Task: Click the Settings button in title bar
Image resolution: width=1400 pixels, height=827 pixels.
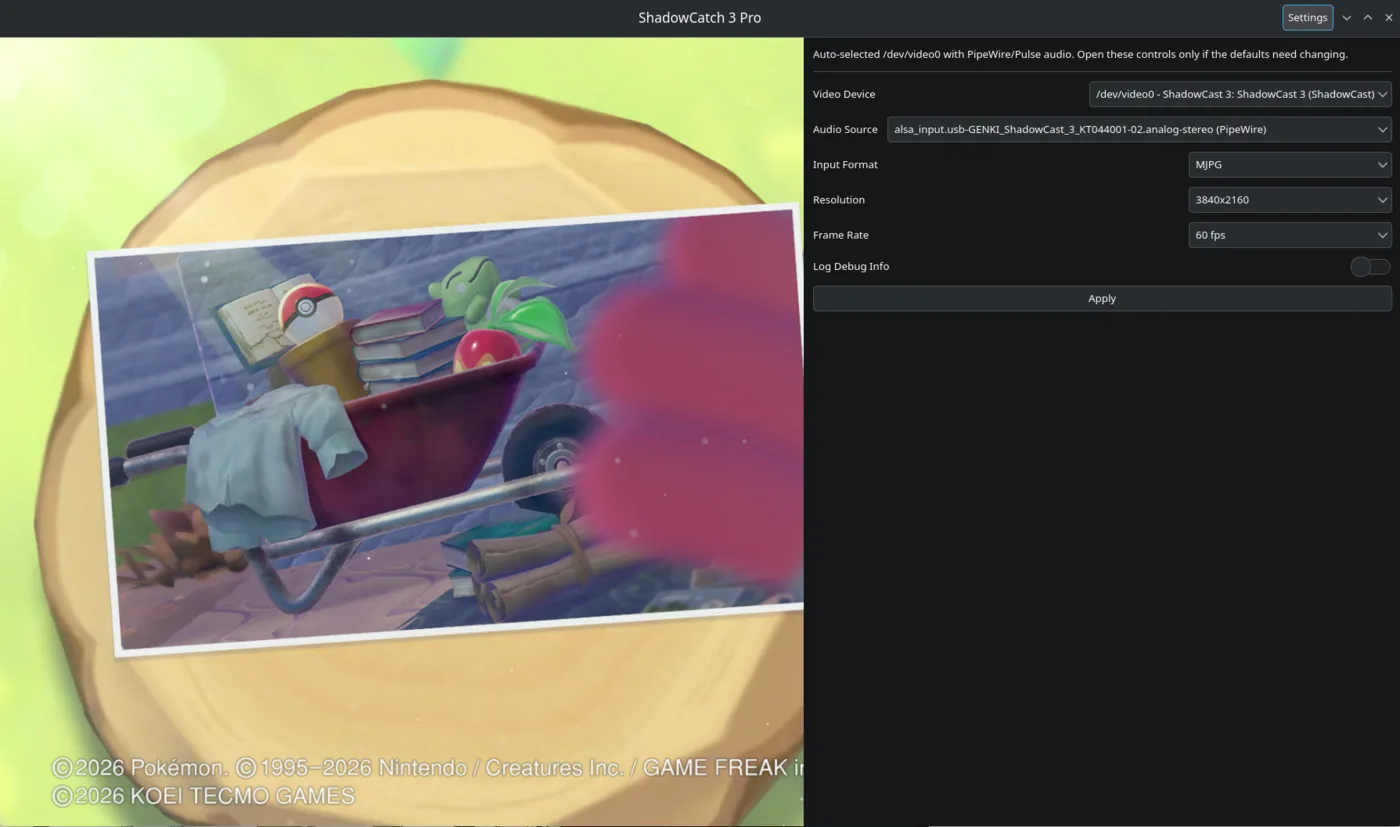Action: point(1307,18)
